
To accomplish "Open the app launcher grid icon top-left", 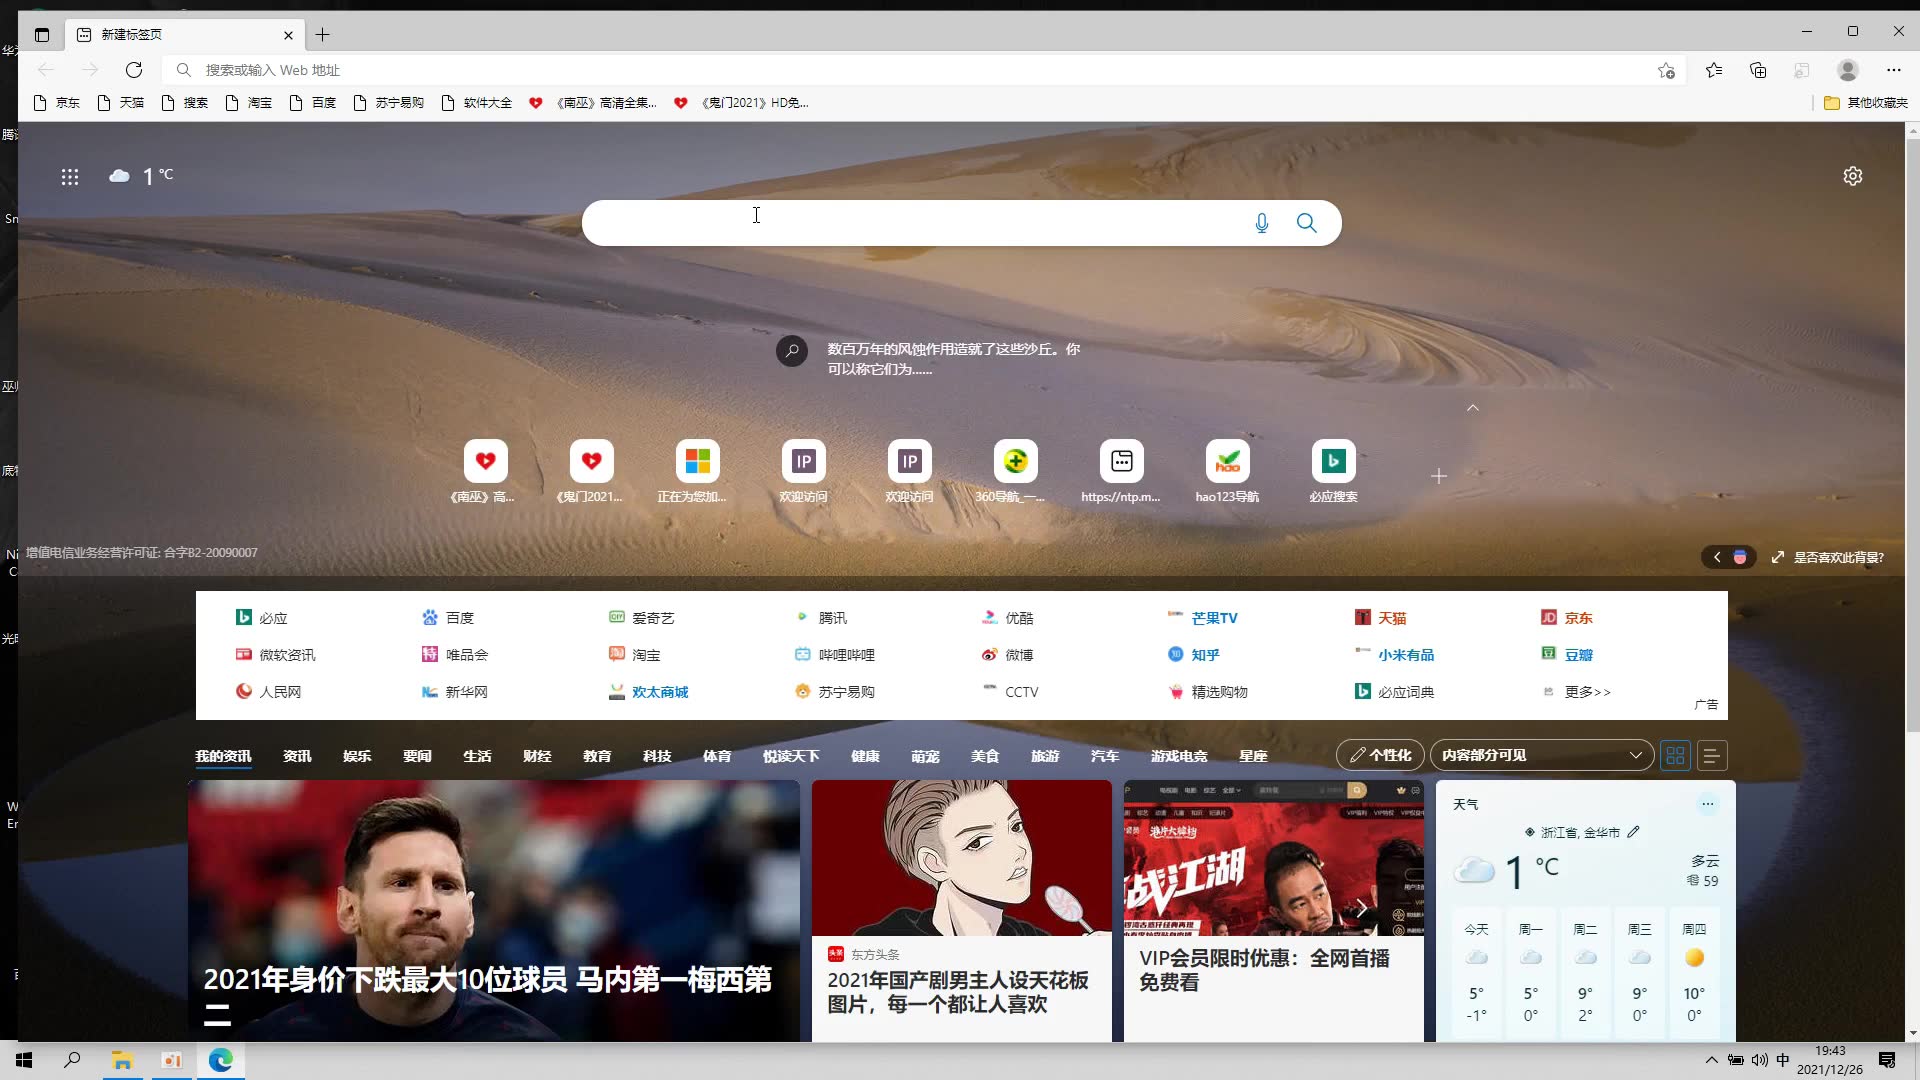I will pyautogui.click(x=69, y=176).
